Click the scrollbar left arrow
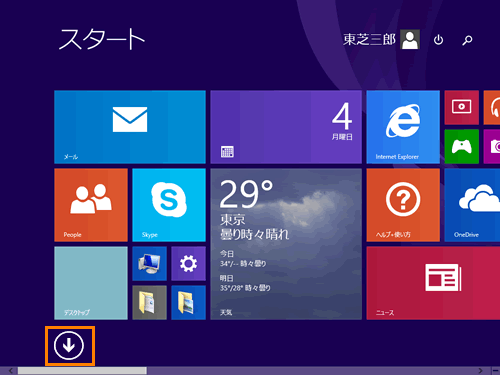The height and width of the screenshot is (375, 500). (11, 371)
